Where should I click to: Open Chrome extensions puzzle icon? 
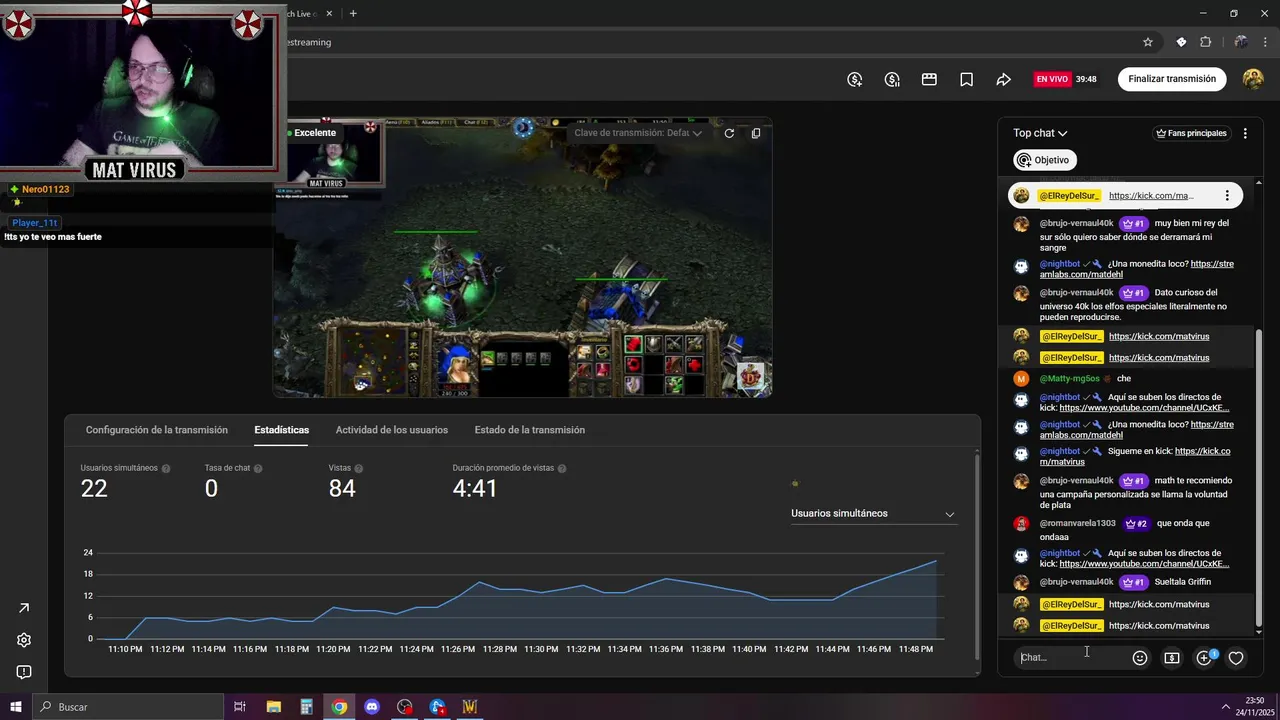[x=1205, y=42]
